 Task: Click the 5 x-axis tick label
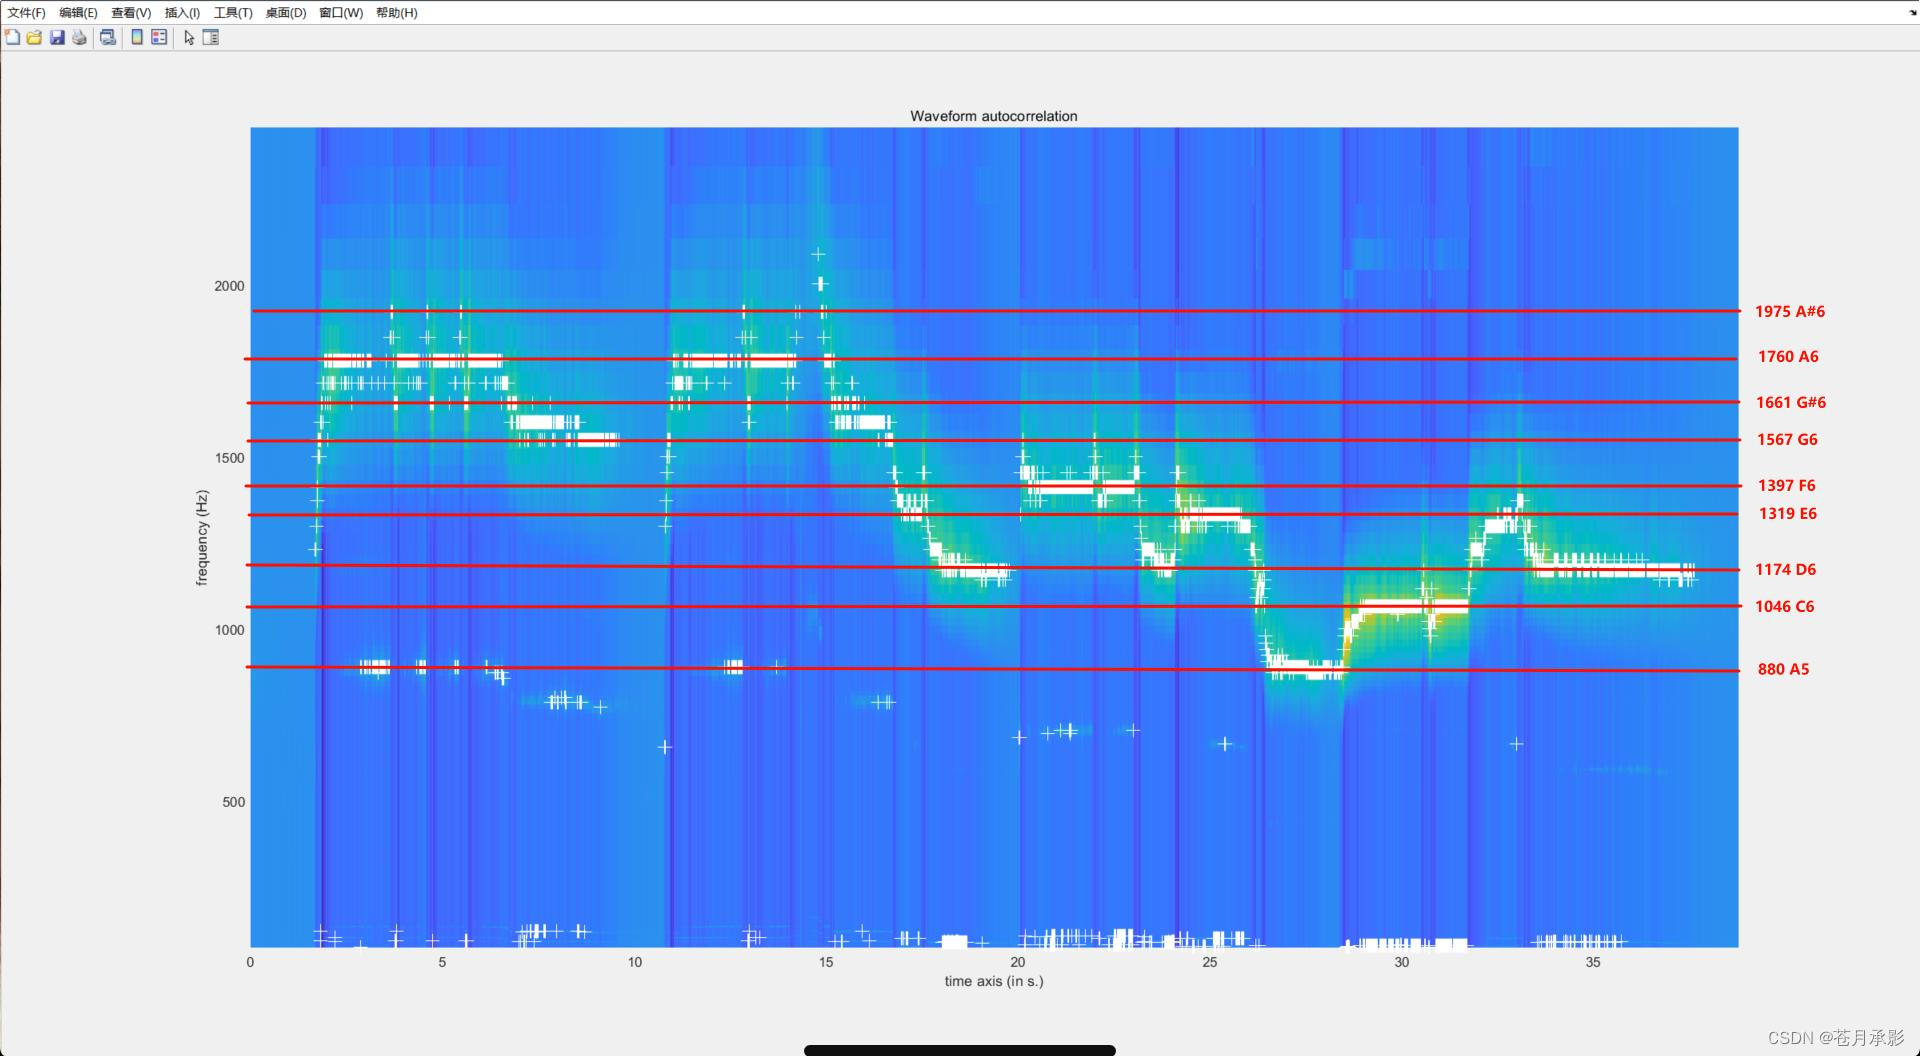coord(442,962)
